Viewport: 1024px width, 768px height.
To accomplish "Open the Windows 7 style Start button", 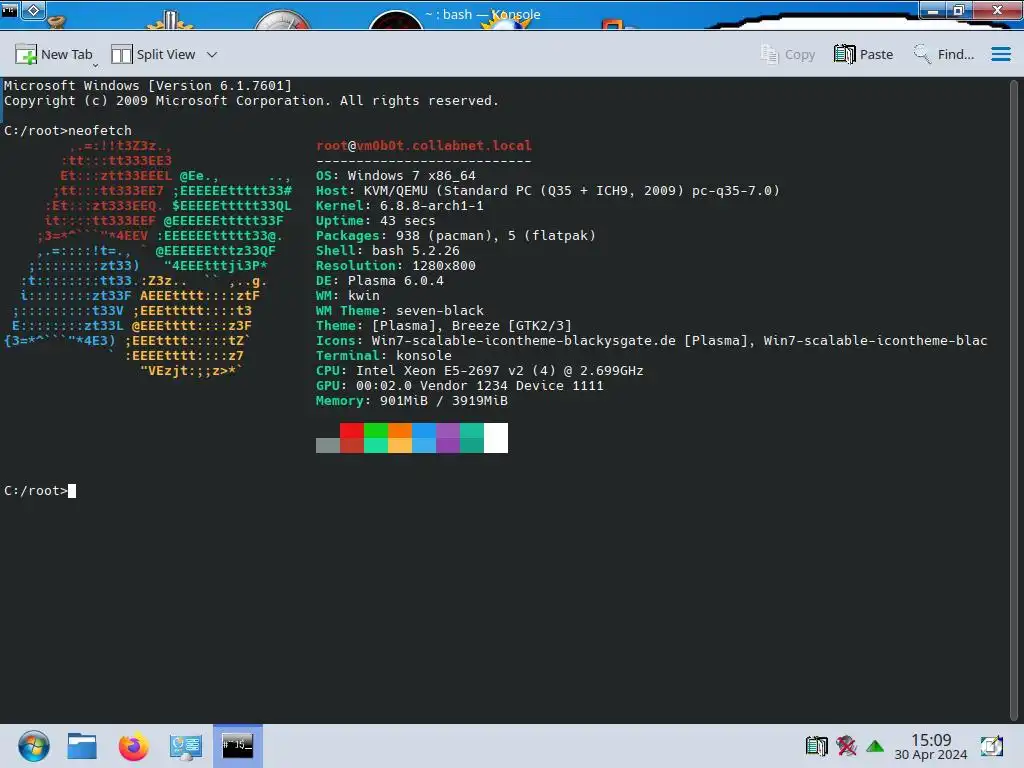I will pyautogui.click(x=33, y=746).
